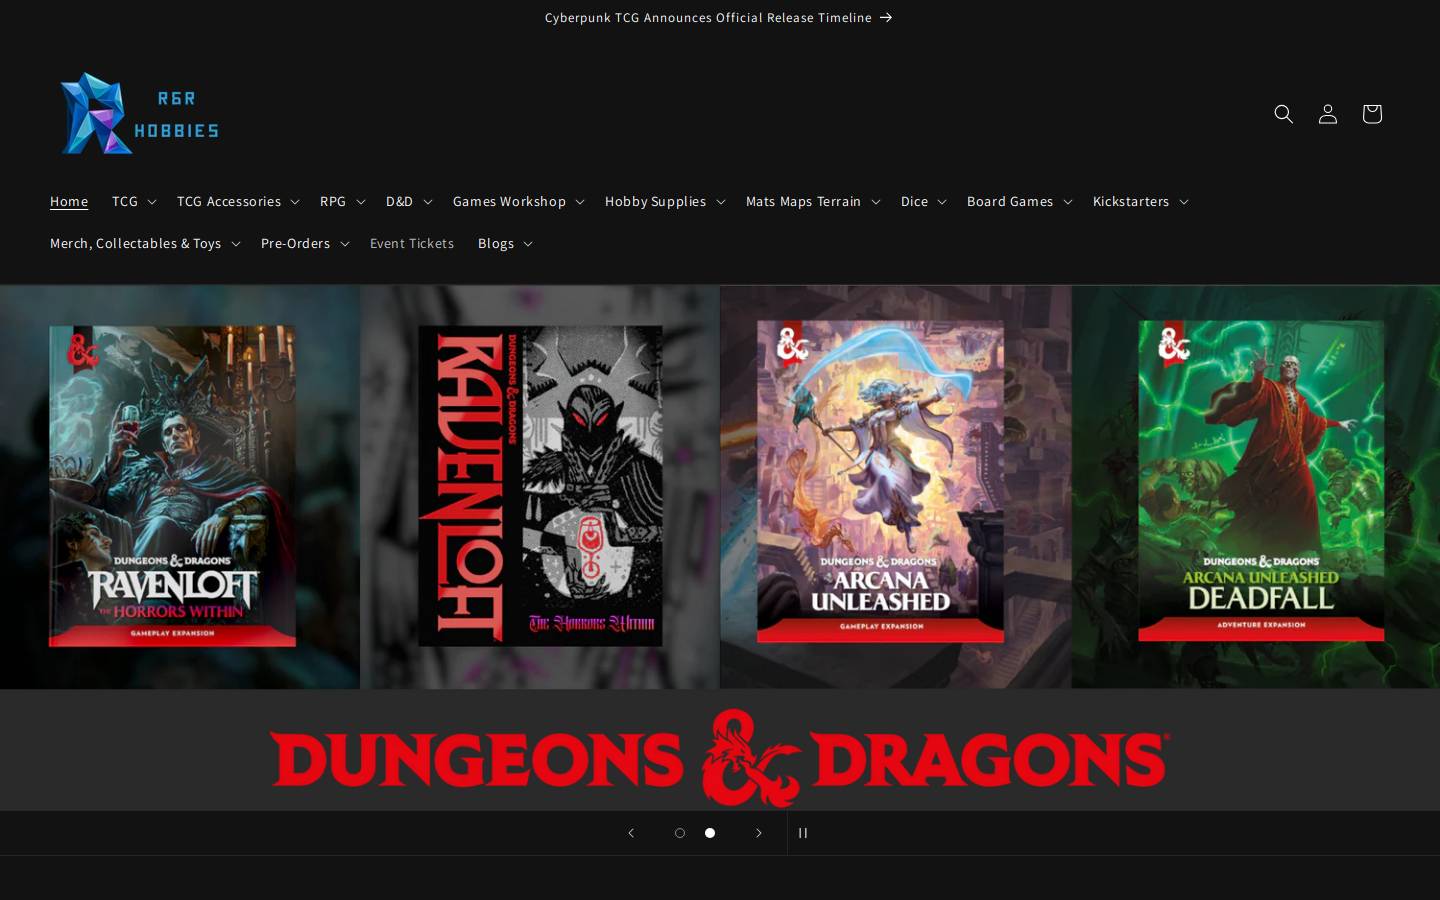The image size is (1440, 900).
Task: Expand the Mats Maps Terrain dropdown
Action: coord(813,202)
